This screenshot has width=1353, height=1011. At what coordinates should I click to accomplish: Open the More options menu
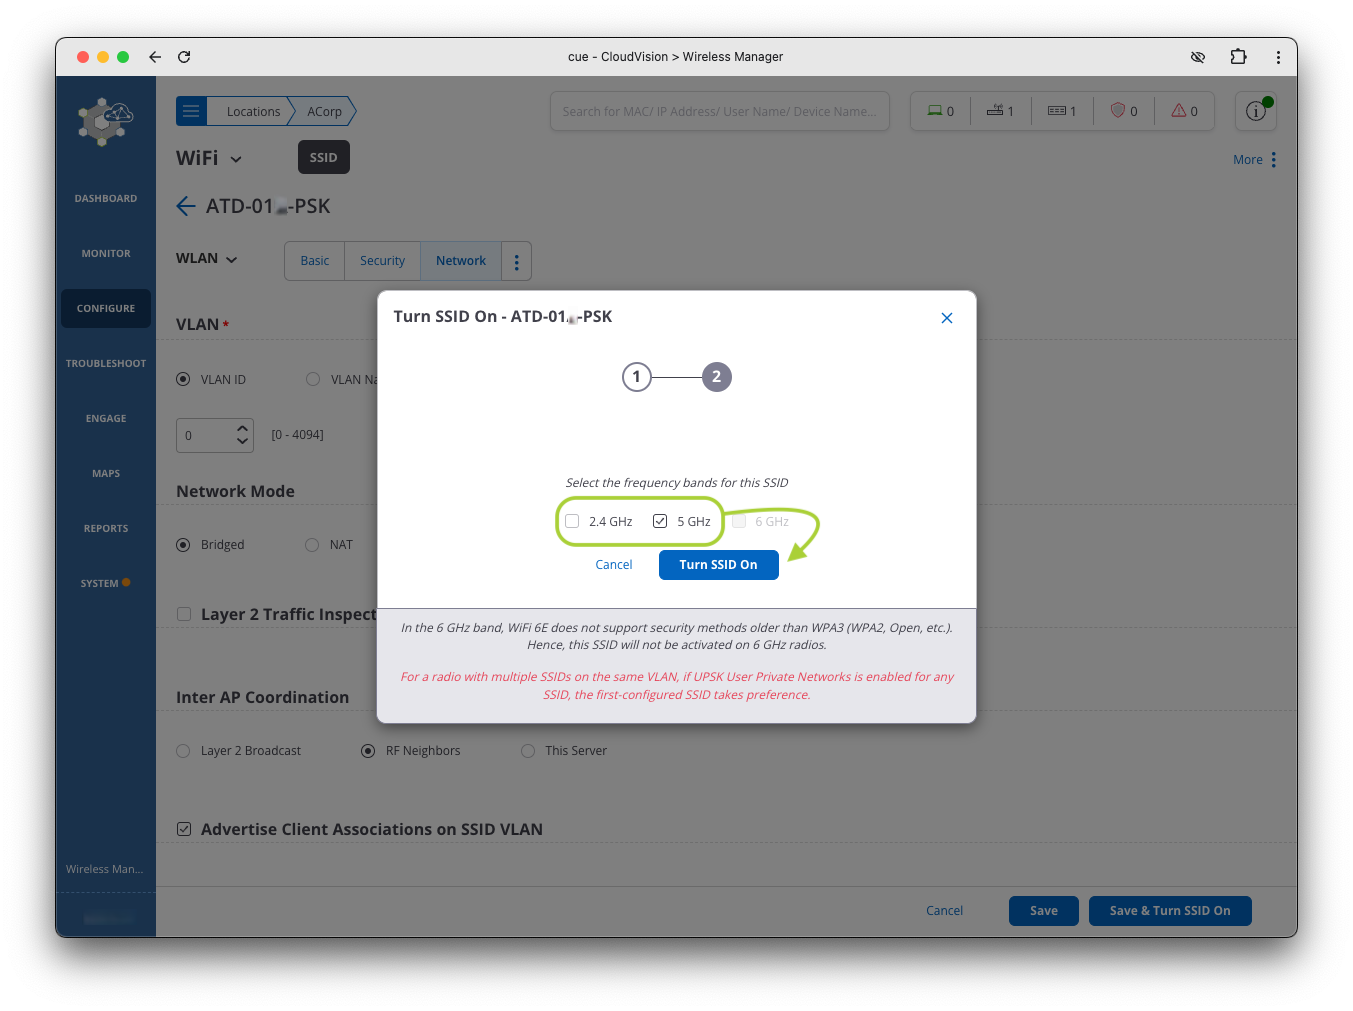tap(1254, 160)
